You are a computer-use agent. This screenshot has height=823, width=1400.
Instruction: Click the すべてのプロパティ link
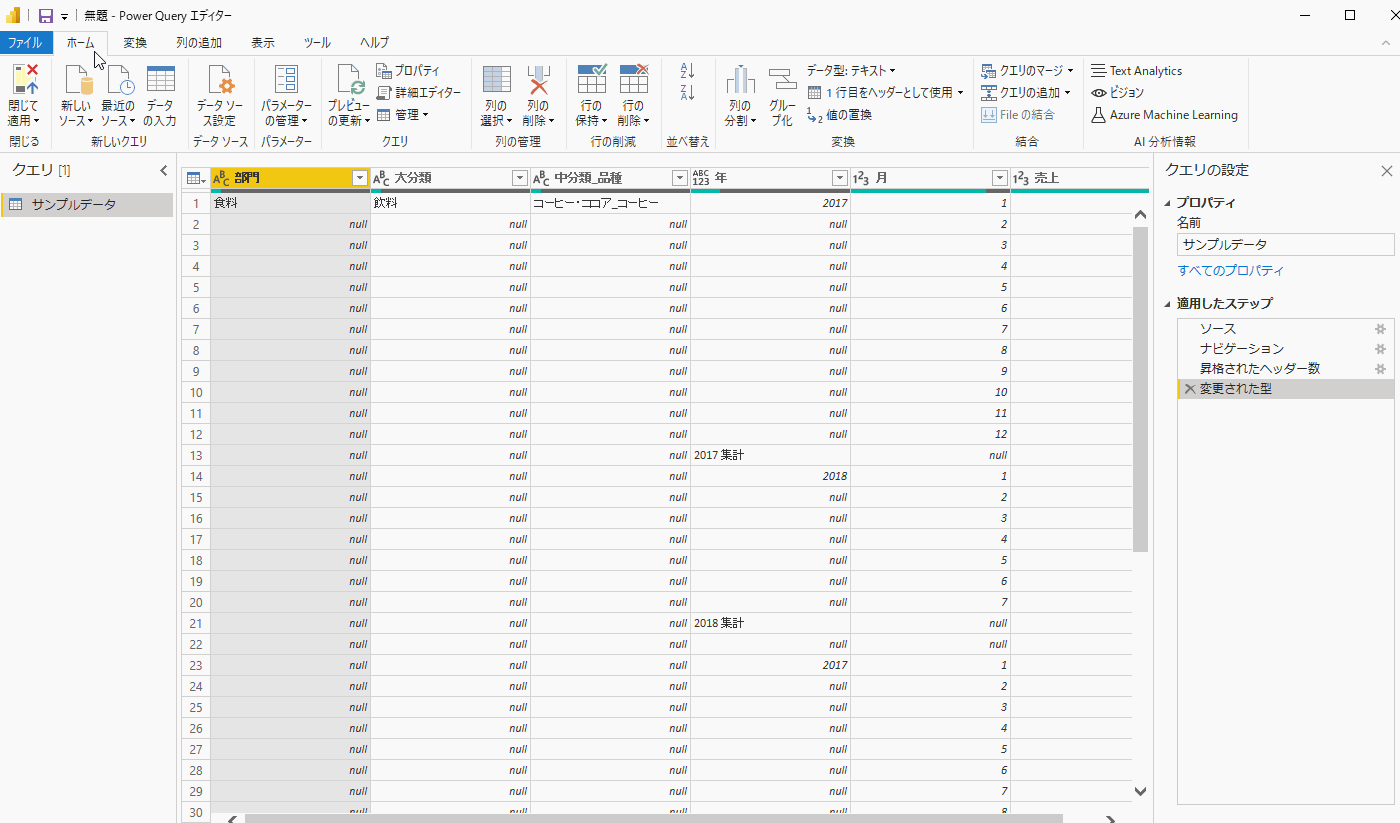(1230, 271)
